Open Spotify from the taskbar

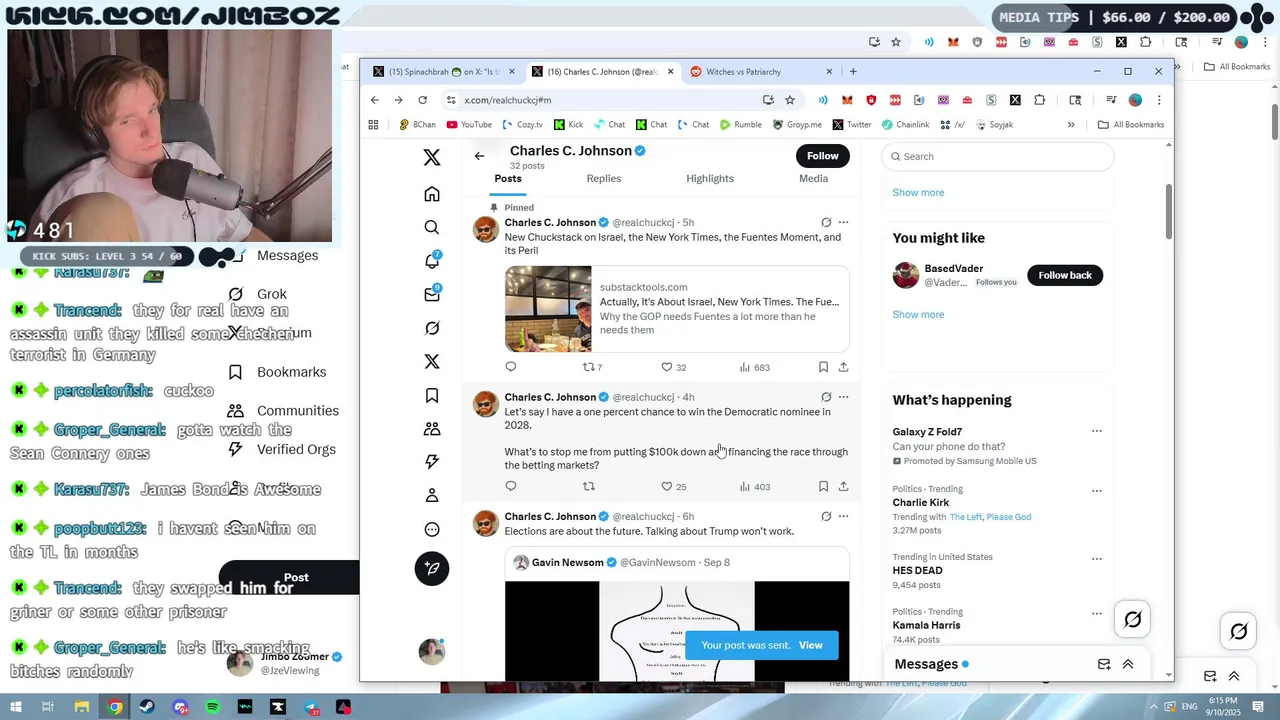[213, 707]
